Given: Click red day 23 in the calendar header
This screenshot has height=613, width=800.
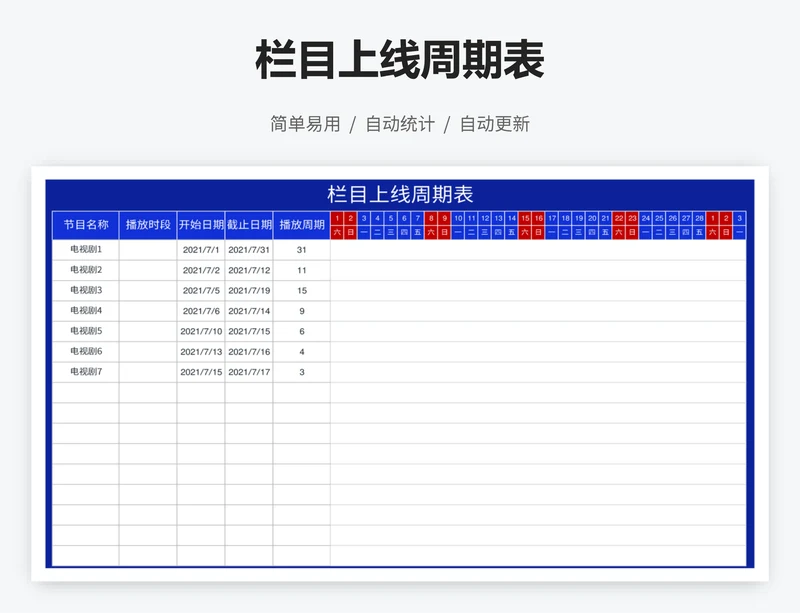Looking at the screenshot, I should 633,218.
